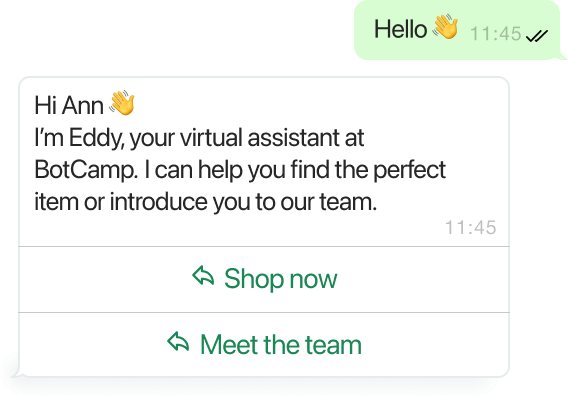Viewport: 568px width, 400px height.
Task: Click the I'm Eddy virtual assistant text line
Action: (199, 138)
